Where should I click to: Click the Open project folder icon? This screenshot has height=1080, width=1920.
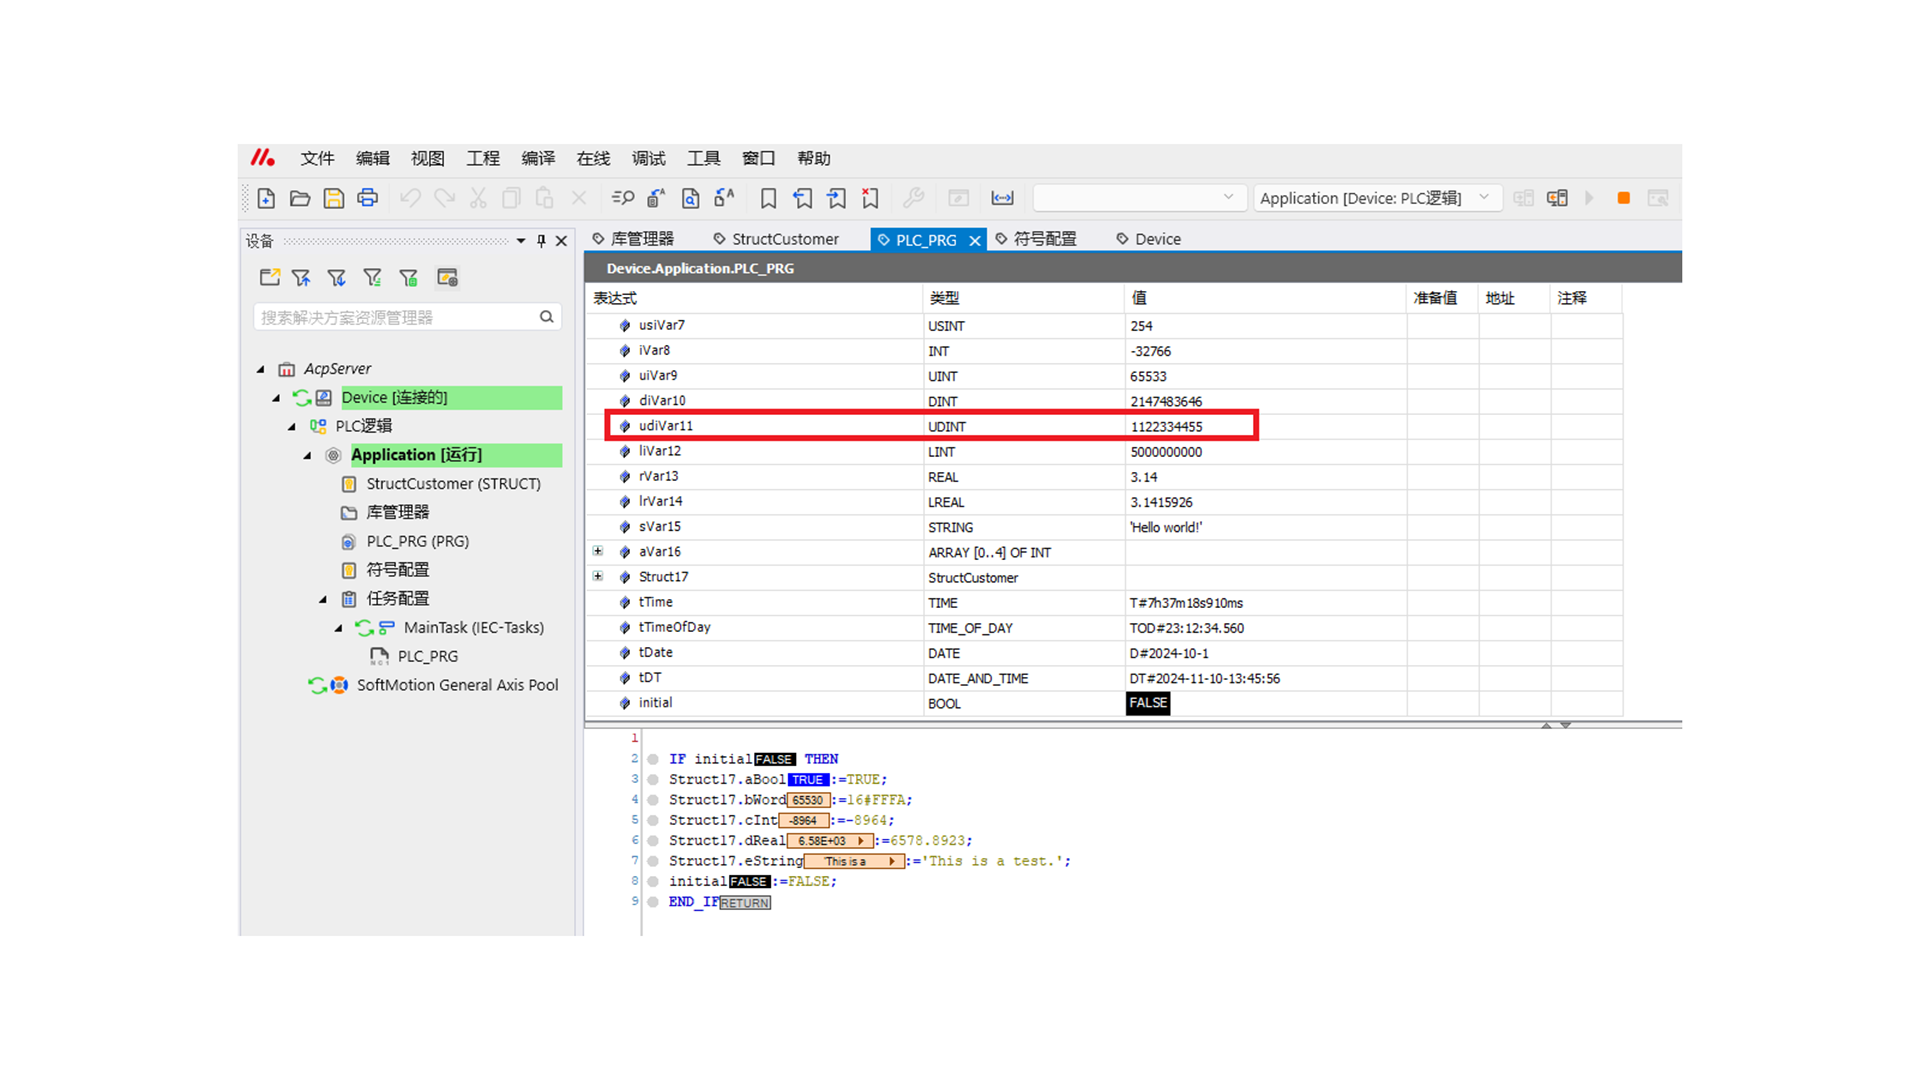pyautogui.click(x=300, y=198)
